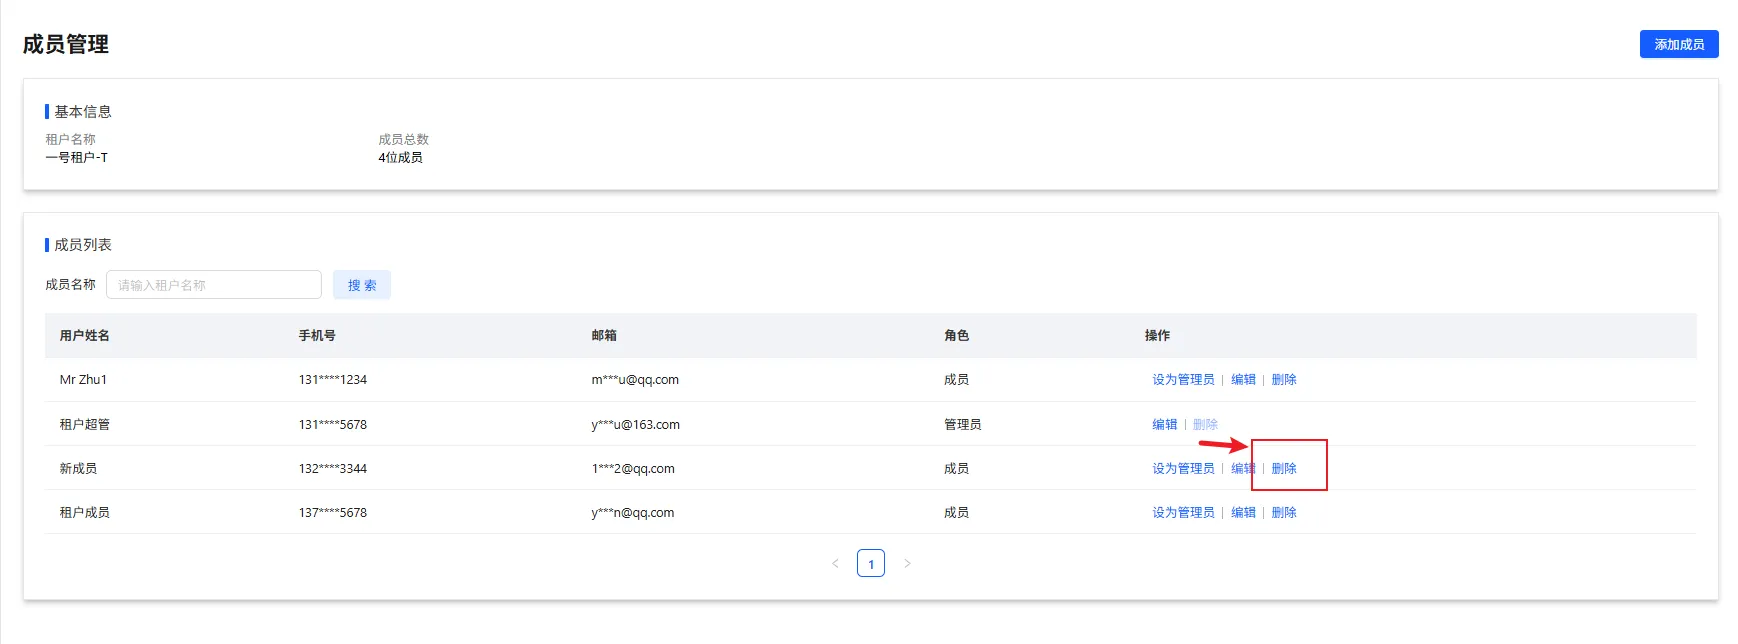Select the 新成员 name cell
1738x644 pixels.
tap(78, 469)
